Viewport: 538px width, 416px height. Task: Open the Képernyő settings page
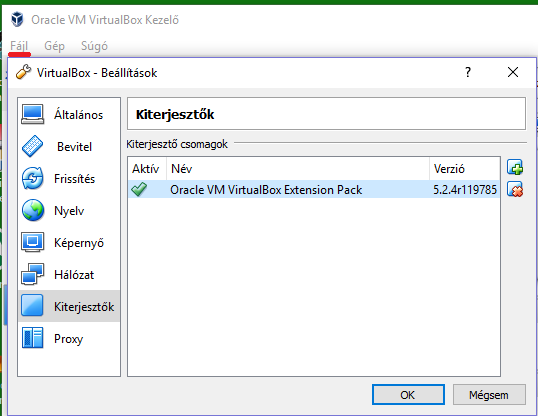click(x=69, y=243)
